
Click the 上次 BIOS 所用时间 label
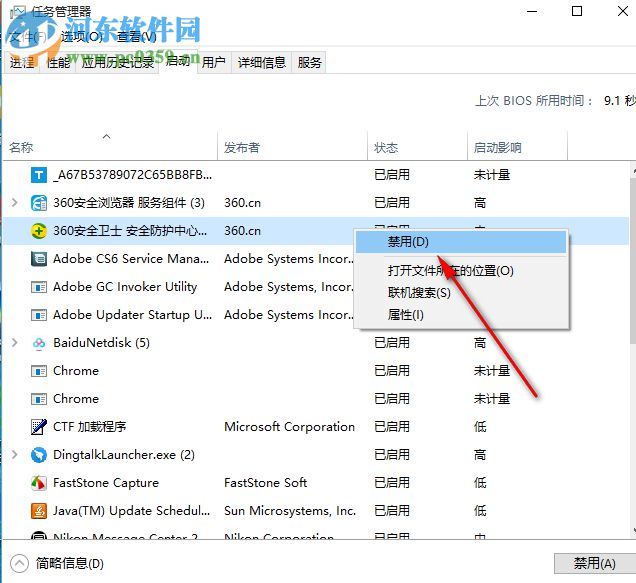534,101
